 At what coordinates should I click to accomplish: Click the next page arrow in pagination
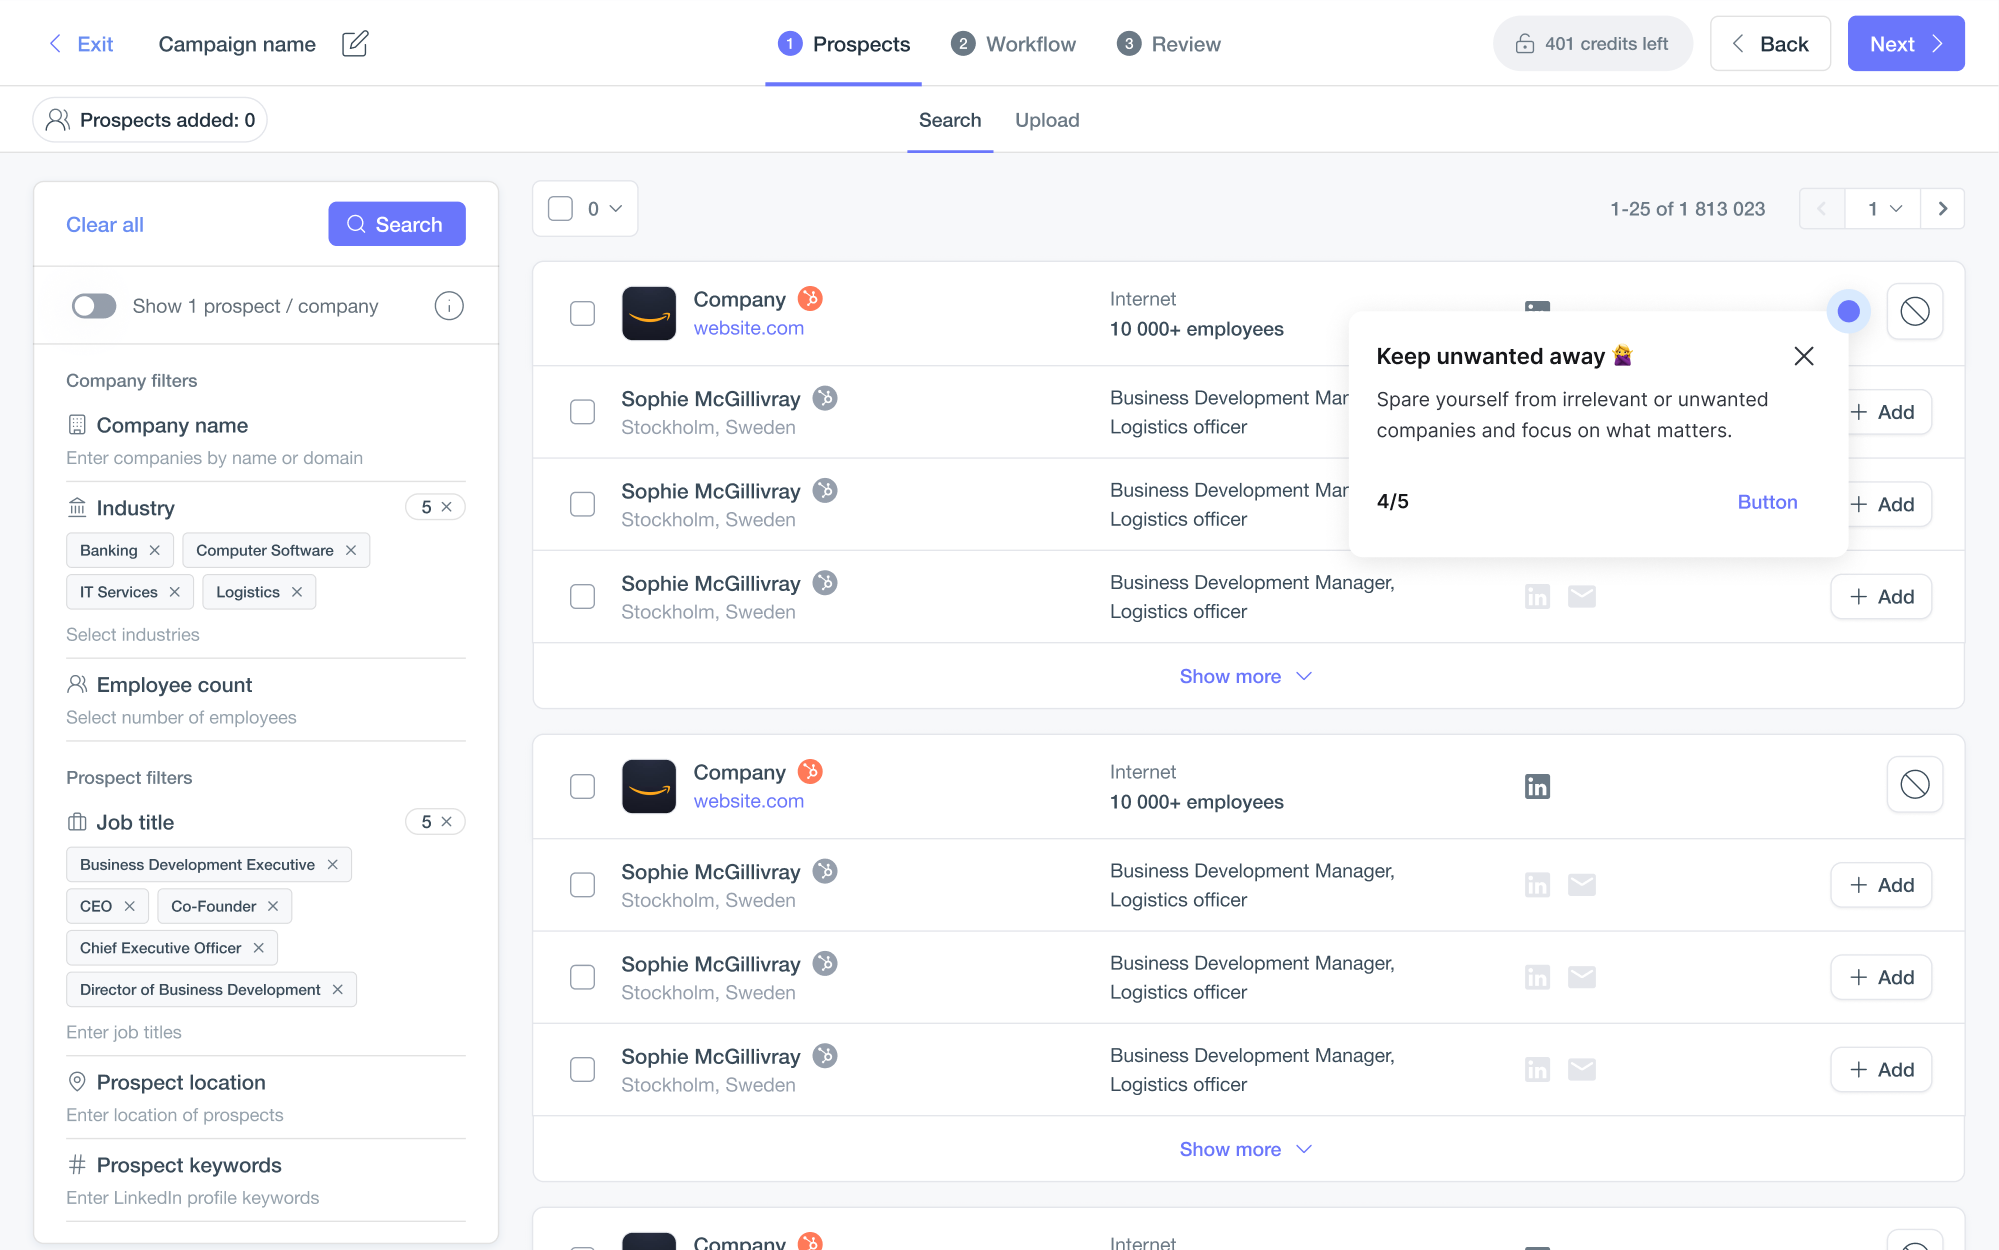click(x=1942, y=208)
